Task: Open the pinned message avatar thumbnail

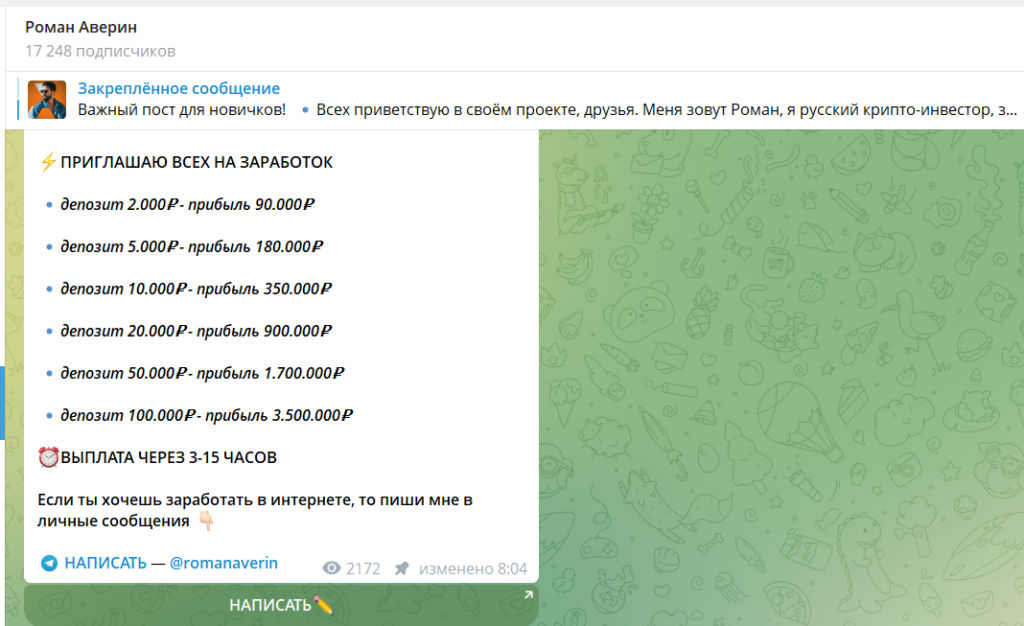Action: tap(46, 99)
